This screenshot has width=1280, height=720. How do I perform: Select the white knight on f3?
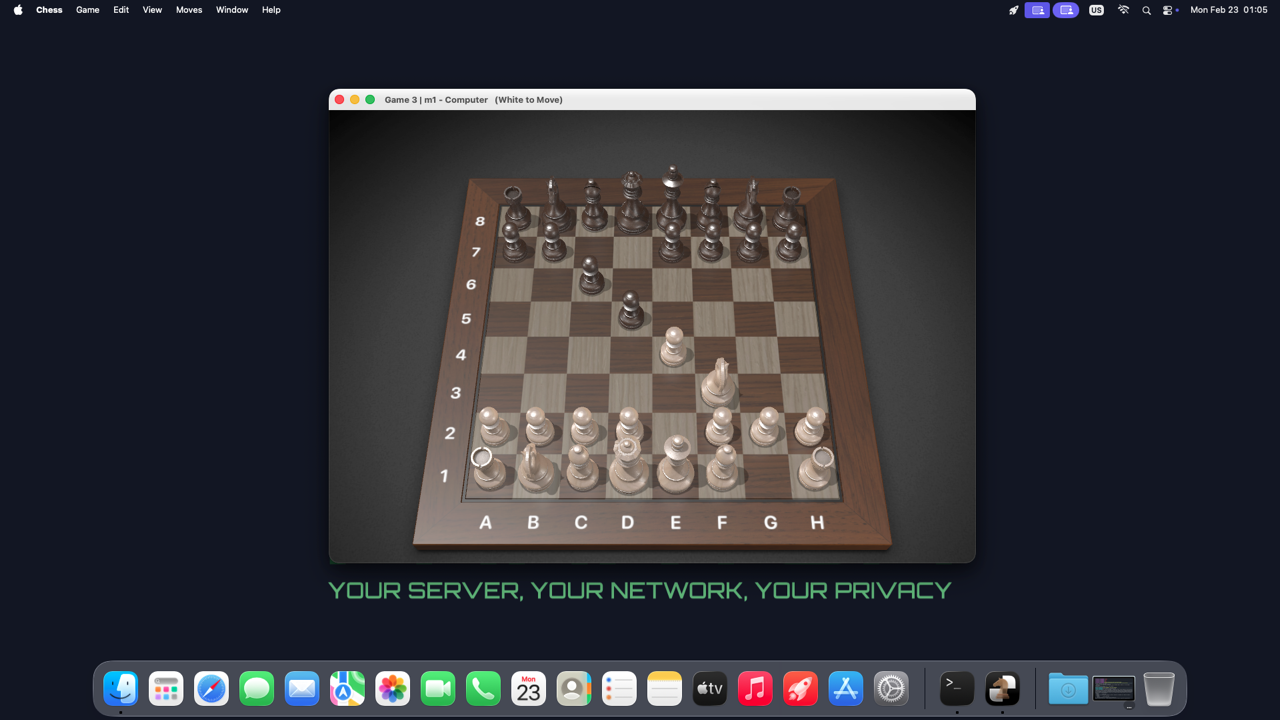pyautogui.click(x=718, y=385)
